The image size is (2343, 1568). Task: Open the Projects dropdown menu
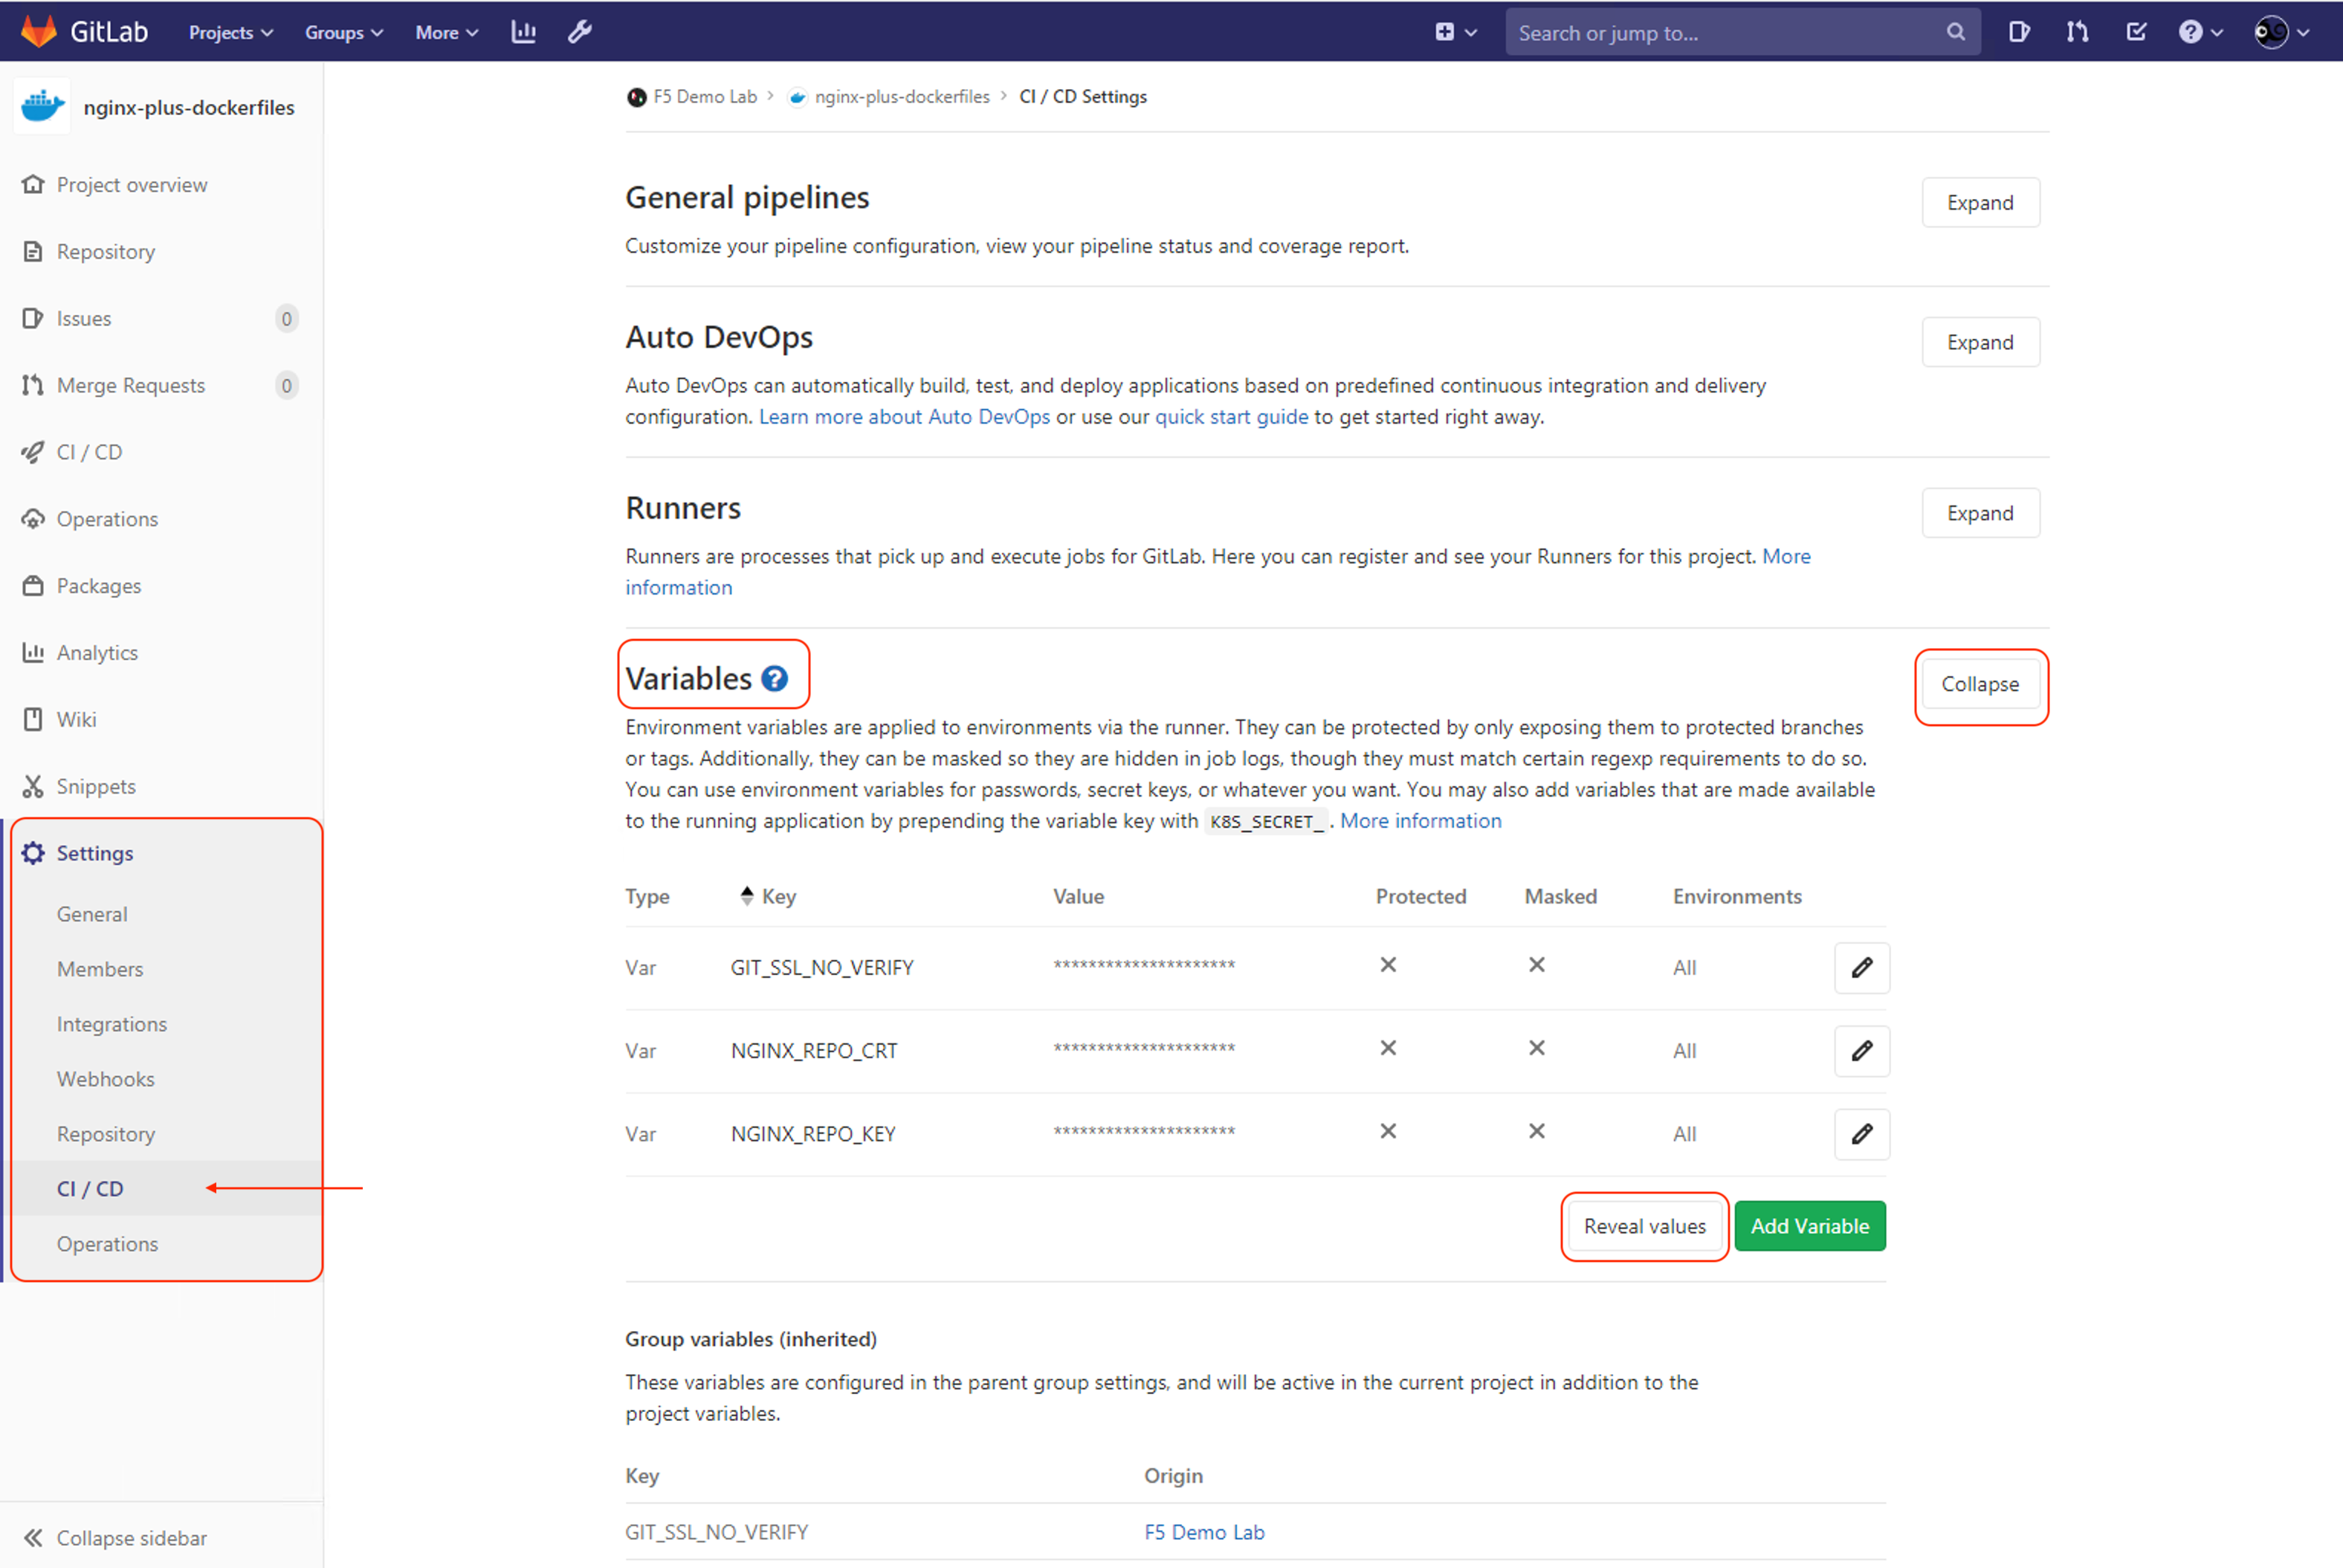pyautogui.click(x=231, y=32)
